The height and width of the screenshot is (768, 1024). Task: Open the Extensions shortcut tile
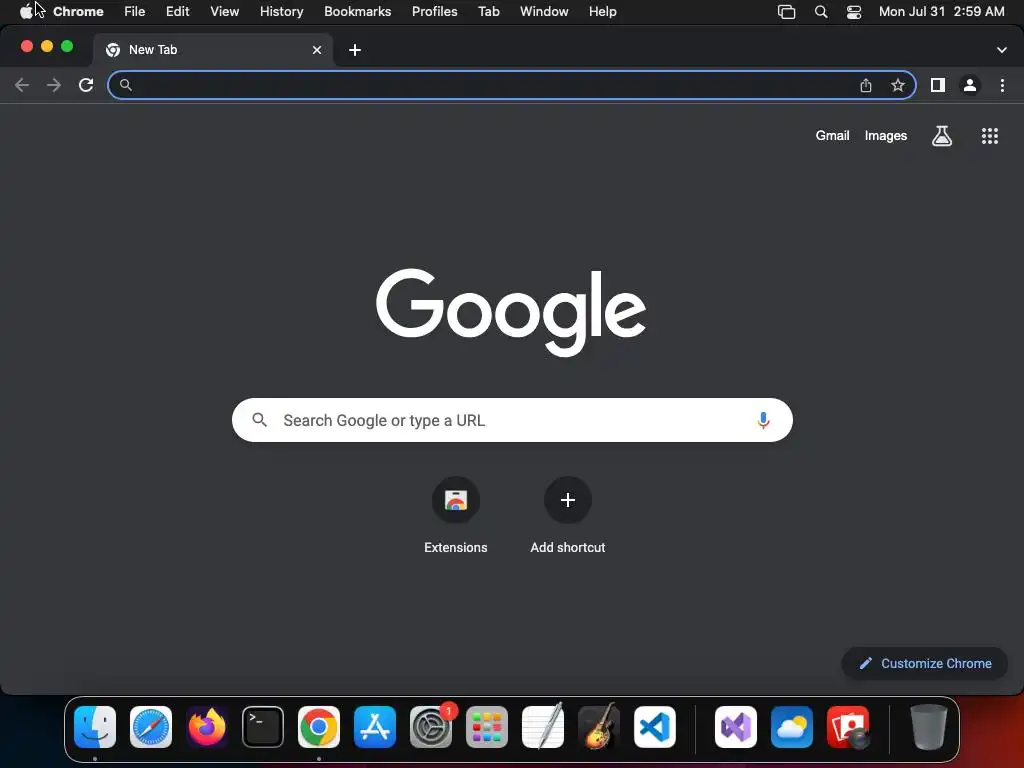click(x=456, y=500)
